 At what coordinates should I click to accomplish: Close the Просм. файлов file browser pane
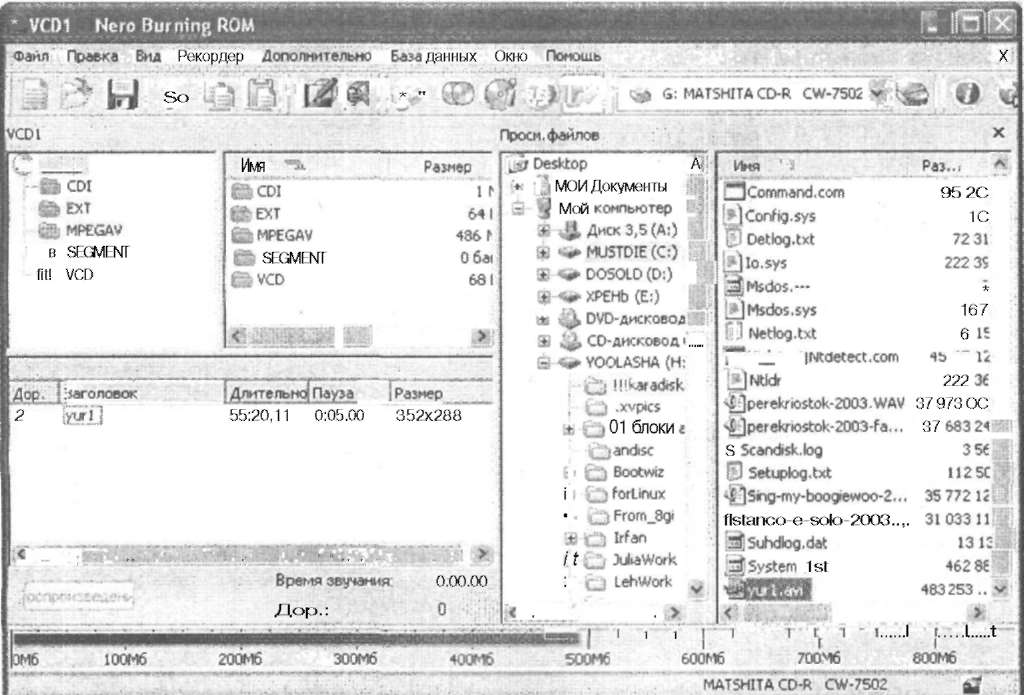(998, 133)
